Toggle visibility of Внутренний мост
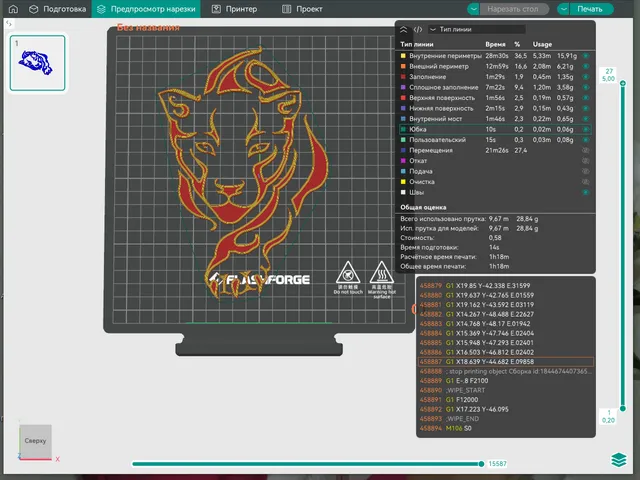This screenshot has width=640, height=480. click(x=586, y=119)
